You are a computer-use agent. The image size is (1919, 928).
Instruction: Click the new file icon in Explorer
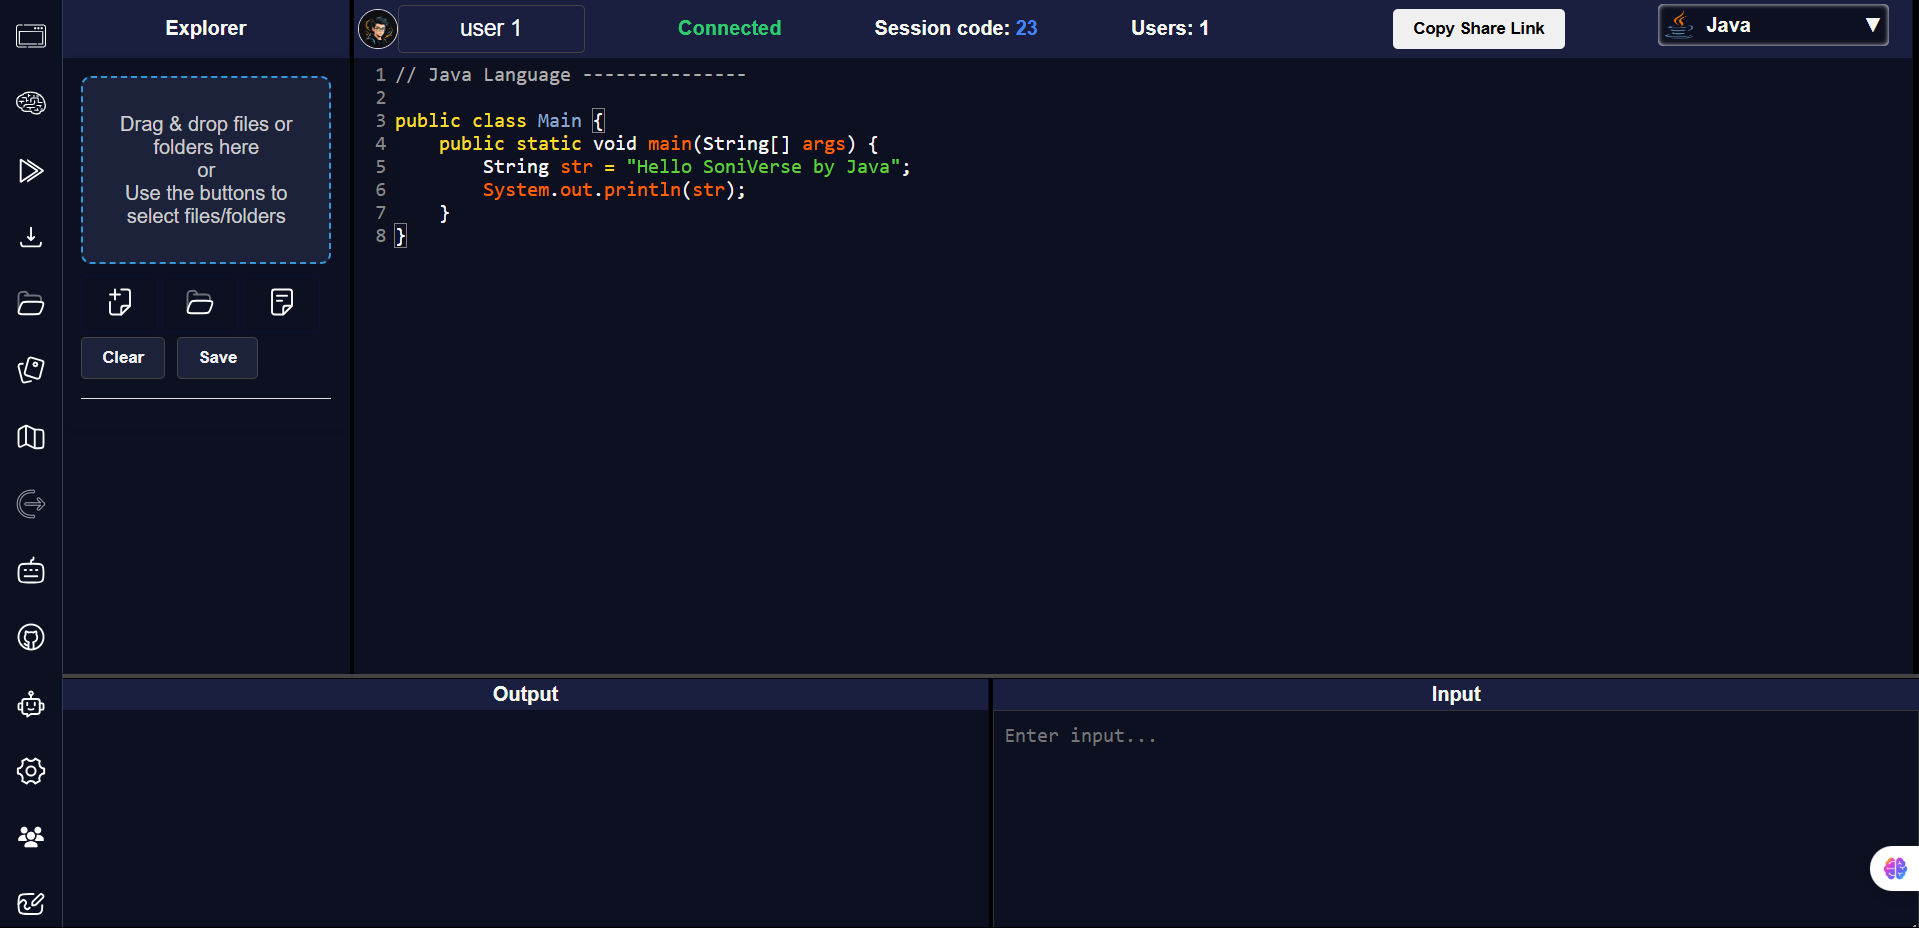(119, 302)
